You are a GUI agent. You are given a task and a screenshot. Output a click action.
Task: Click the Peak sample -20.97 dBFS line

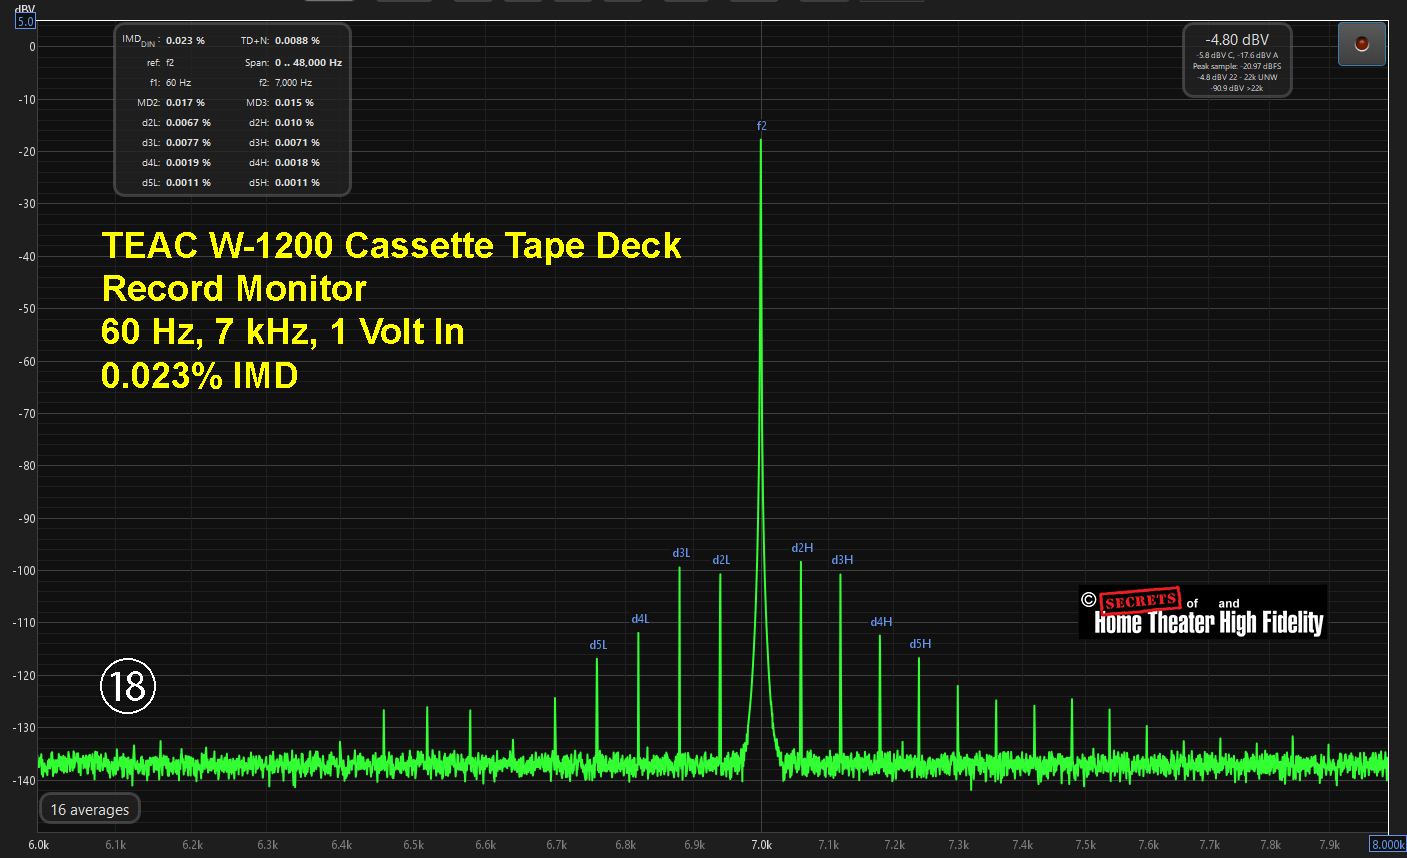[1237, 66]
